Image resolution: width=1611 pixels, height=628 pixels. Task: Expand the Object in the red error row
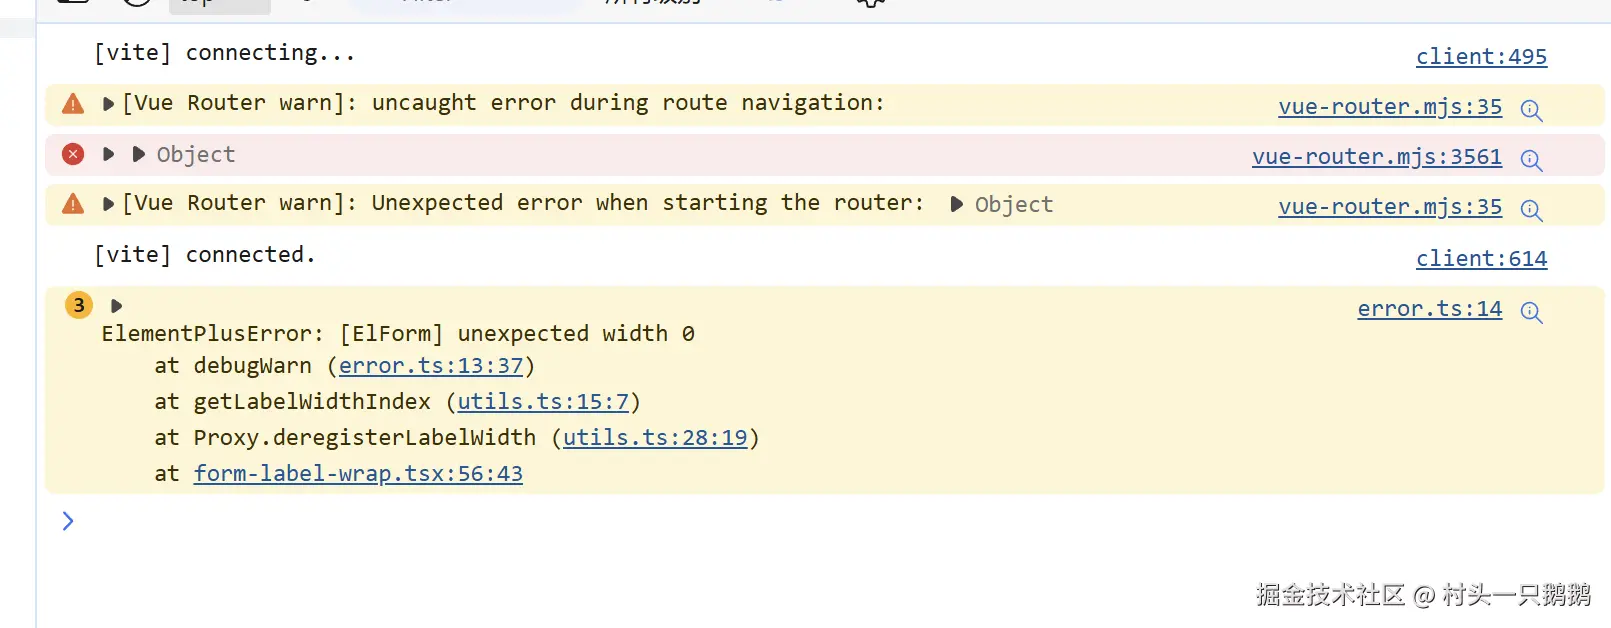[x=139, y=154]
